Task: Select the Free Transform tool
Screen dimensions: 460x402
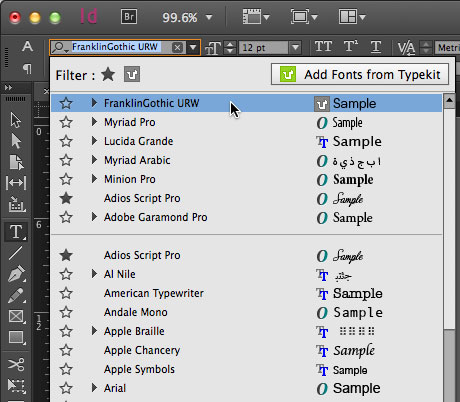Action: tap(16, 386)
